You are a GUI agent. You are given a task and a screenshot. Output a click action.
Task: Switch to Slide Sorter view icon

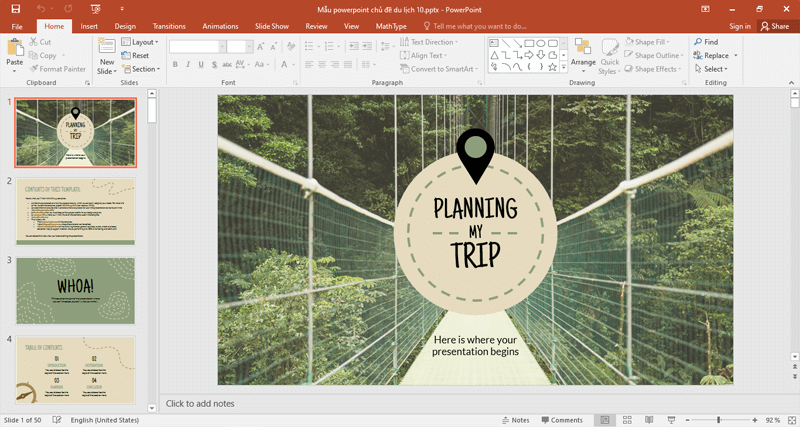click(x=627, y=420)
